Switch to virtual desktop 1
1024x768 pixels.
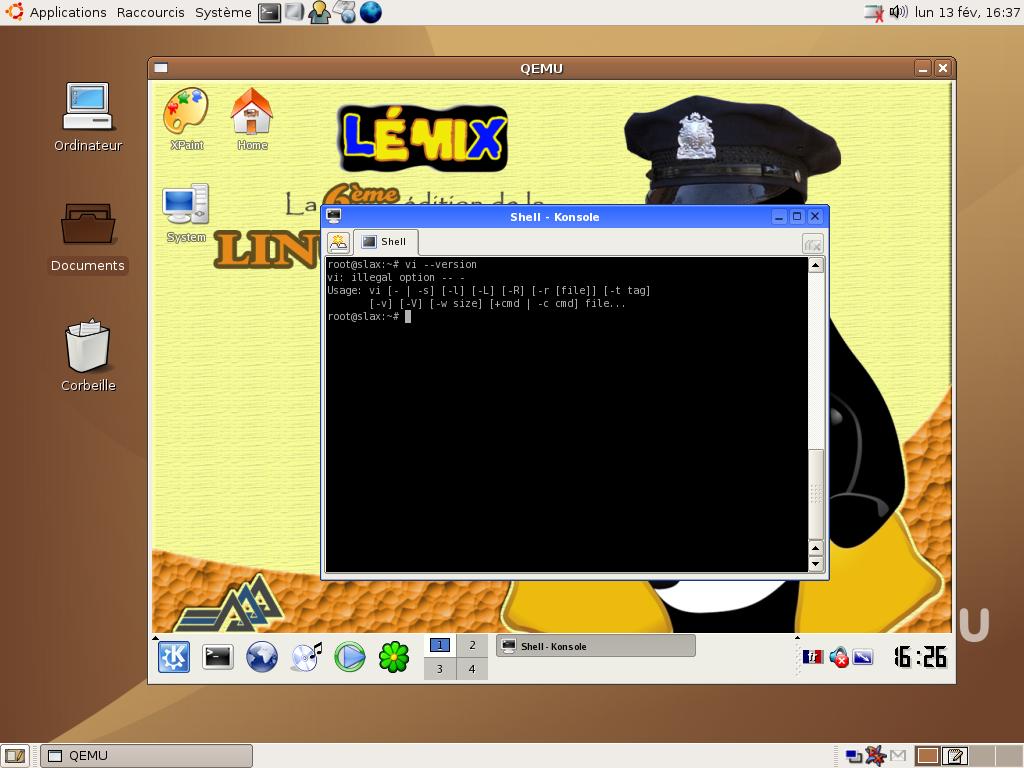tap(440, 645)
